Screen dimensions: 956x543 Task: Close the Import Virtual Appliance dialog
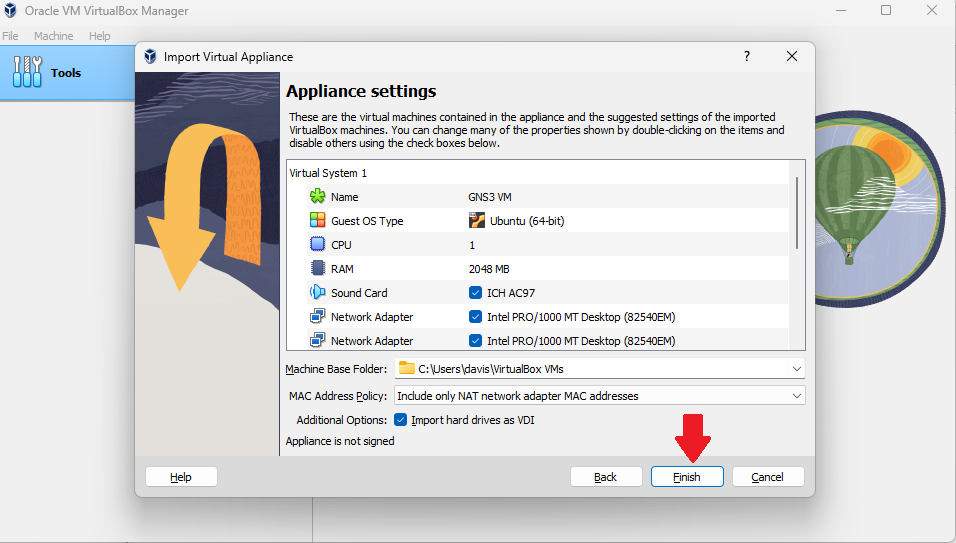[x=792, y=56]
